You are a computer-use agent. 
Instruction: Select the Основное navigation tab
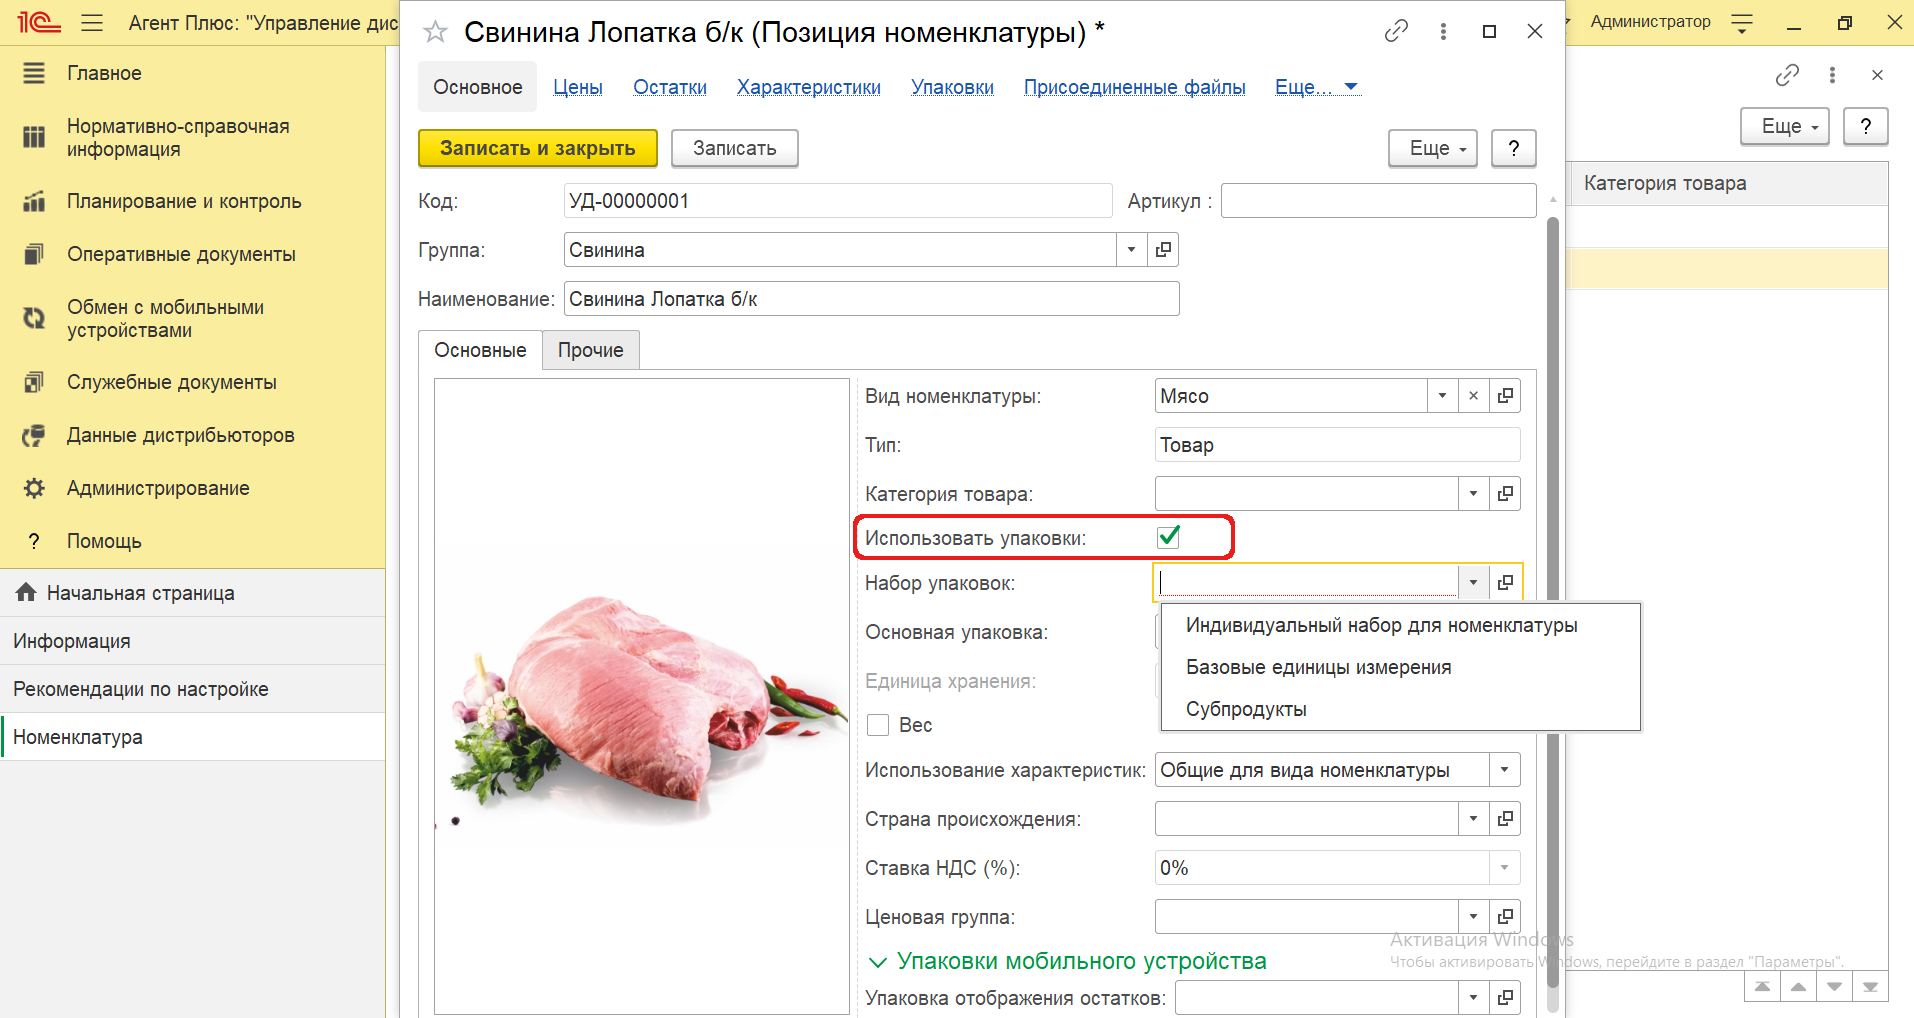click(x=477, y=87)
